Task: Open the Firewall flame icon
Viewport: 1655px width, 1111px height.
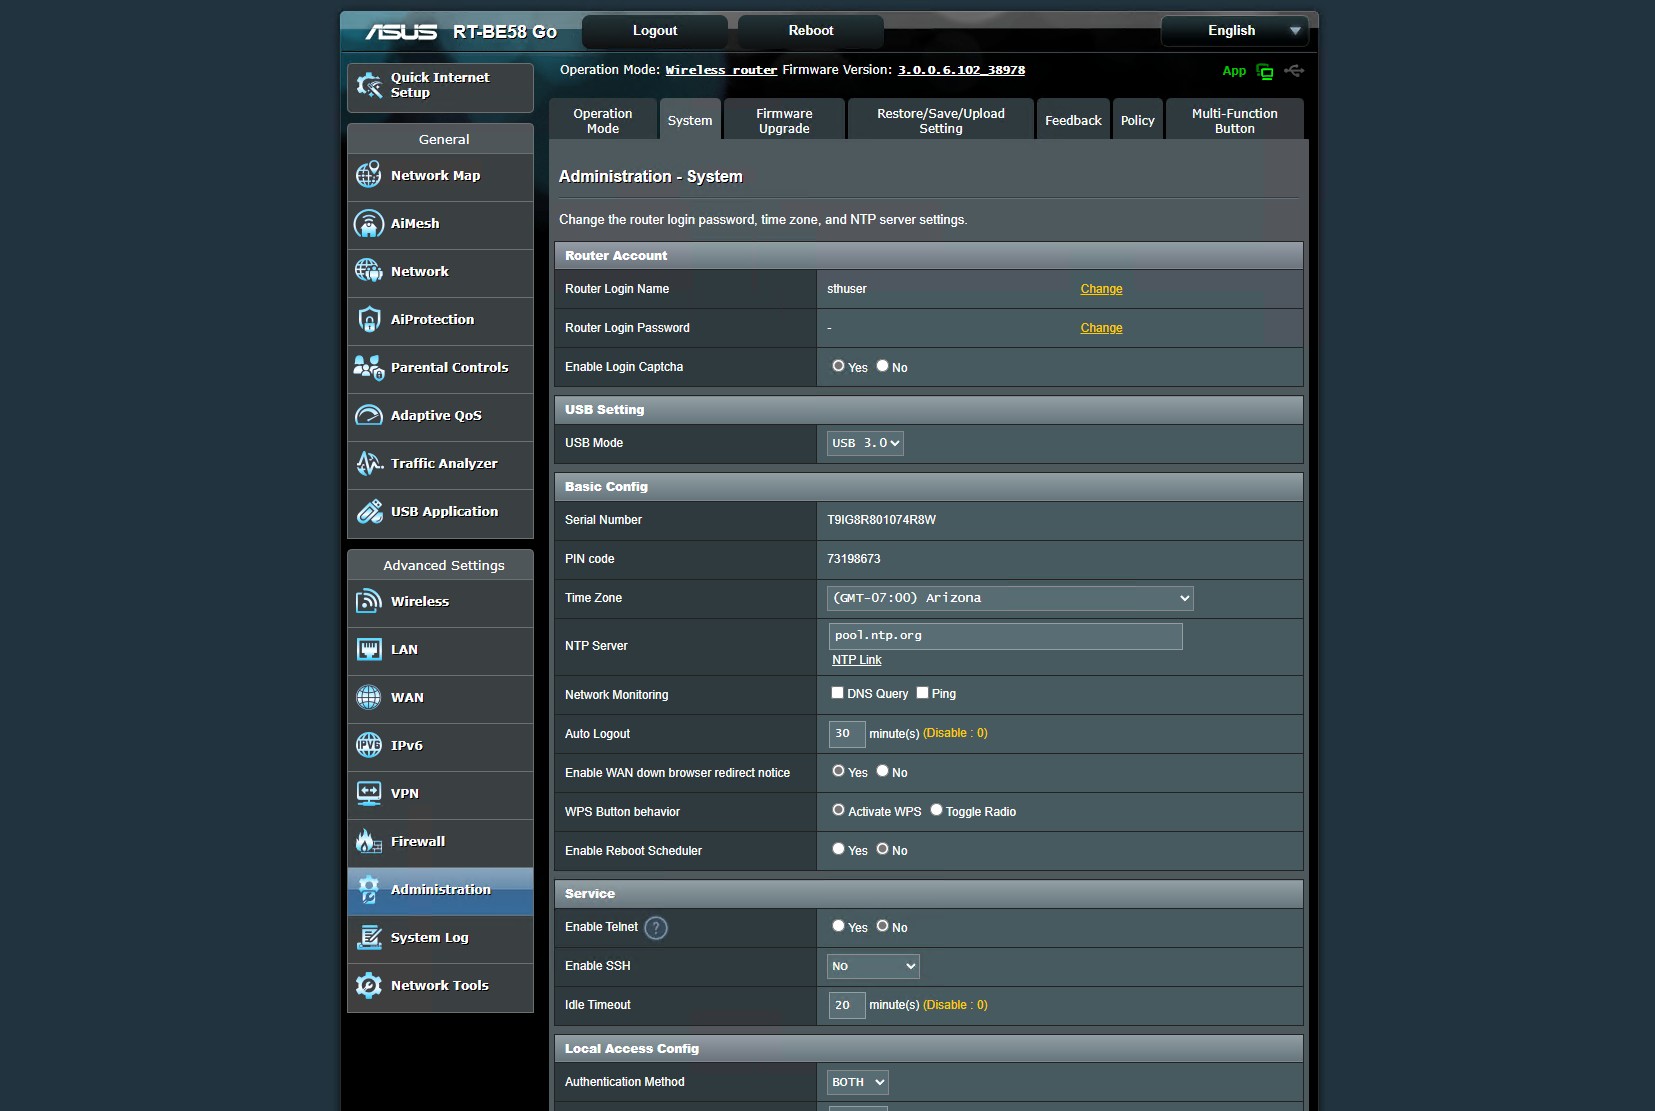Action: (x=369, y=842)
